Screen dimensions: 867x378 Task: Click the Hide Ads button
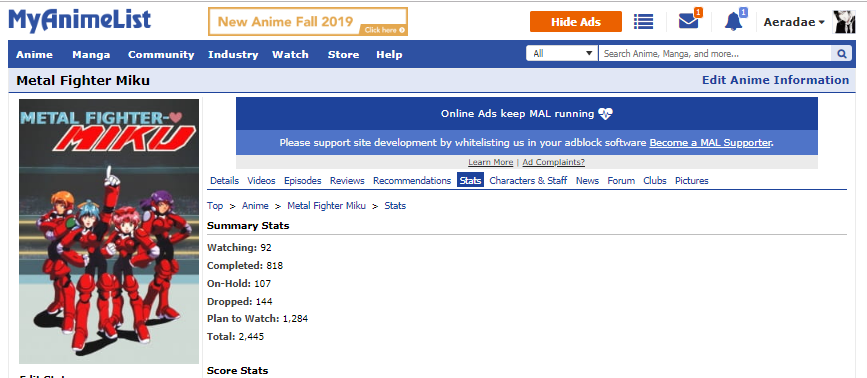click(x=576, y=22)
